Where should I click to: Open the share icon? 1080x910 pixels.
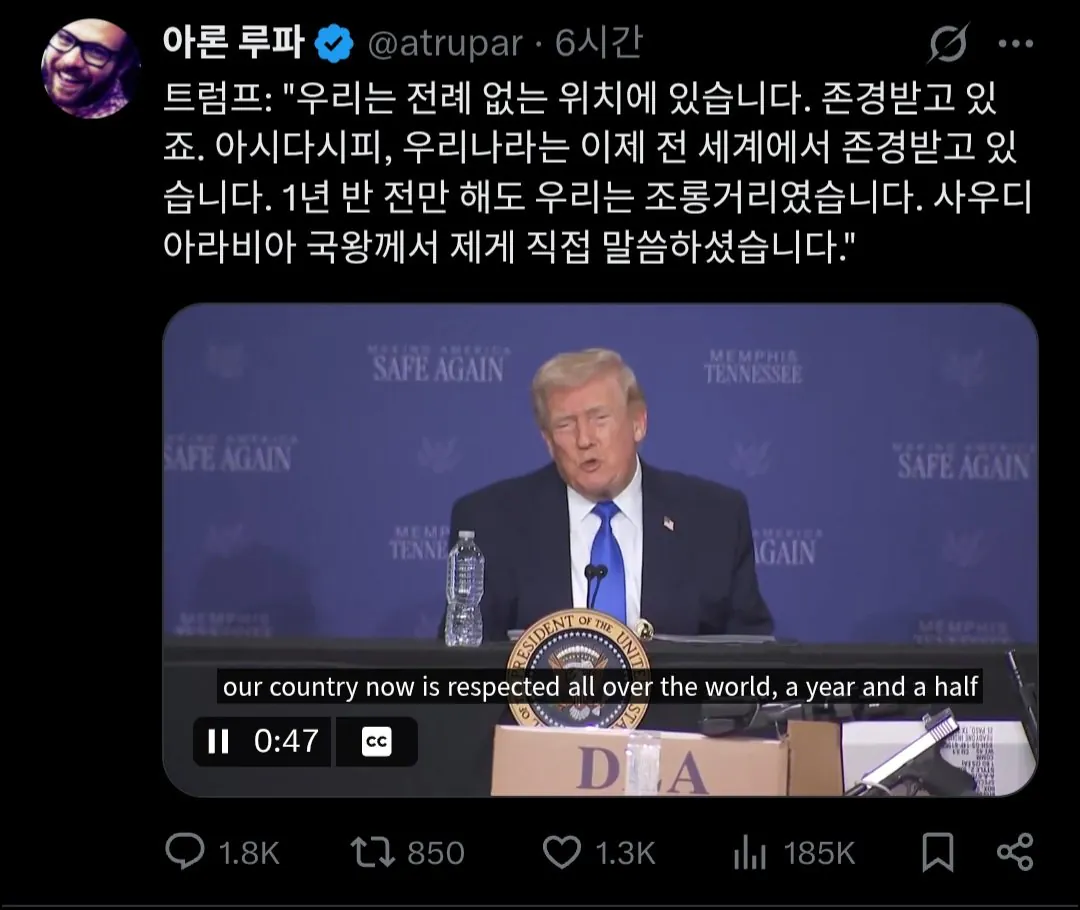pos(1015,852)
